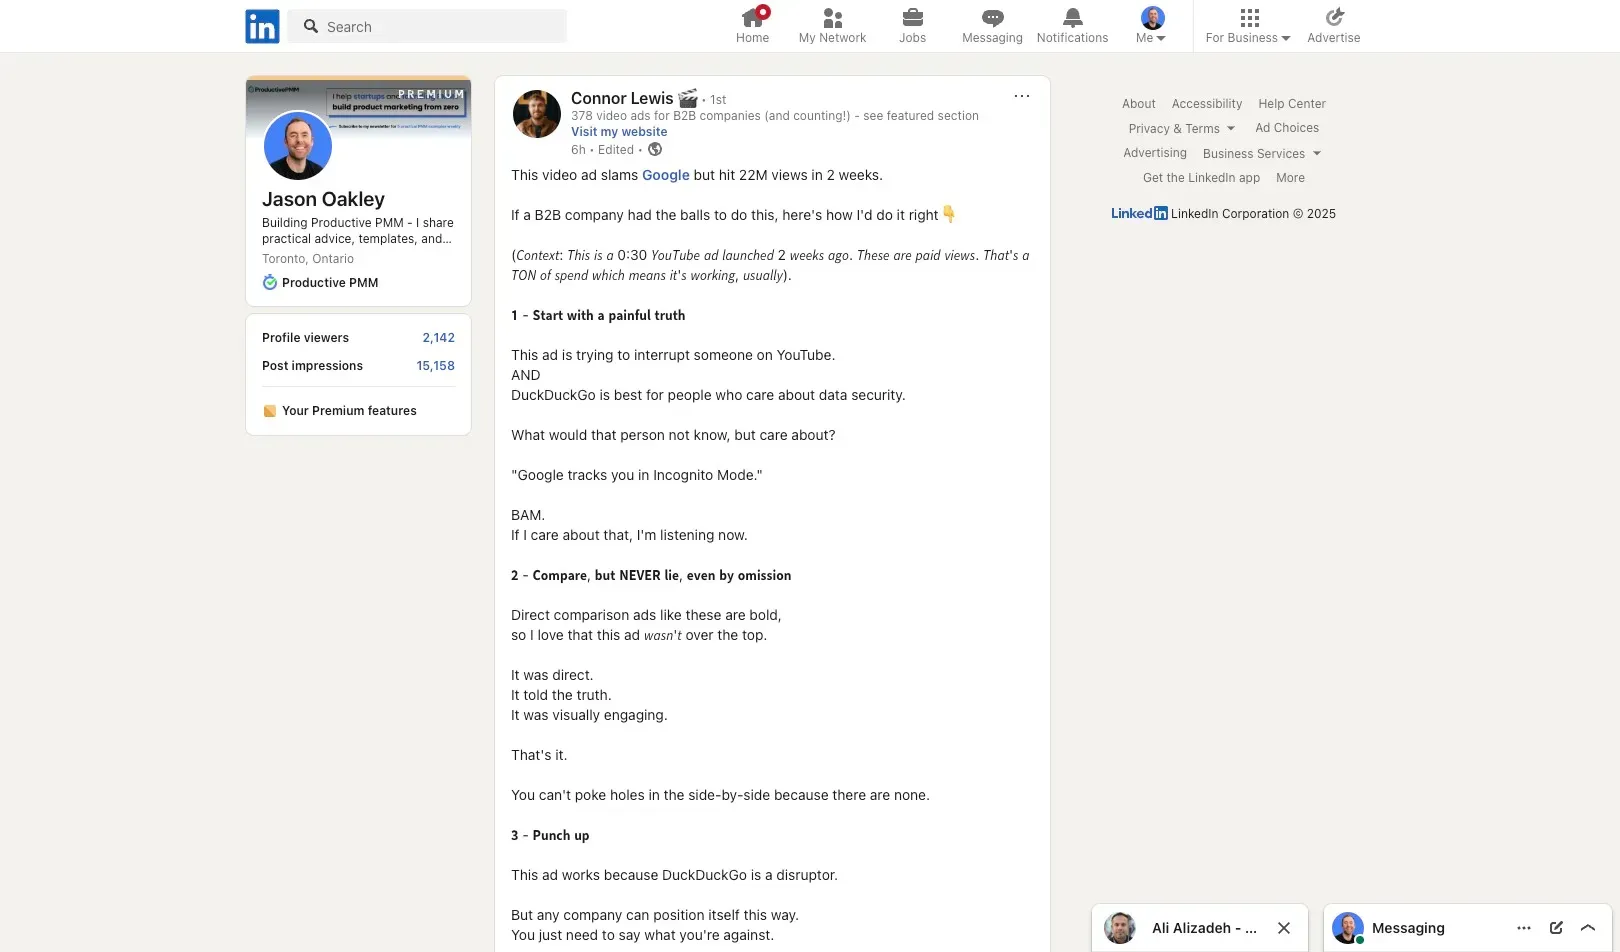This screenshot has height=952, width=1620.
Task: Open the Ad Choices link
Action: pos(1287,128)
